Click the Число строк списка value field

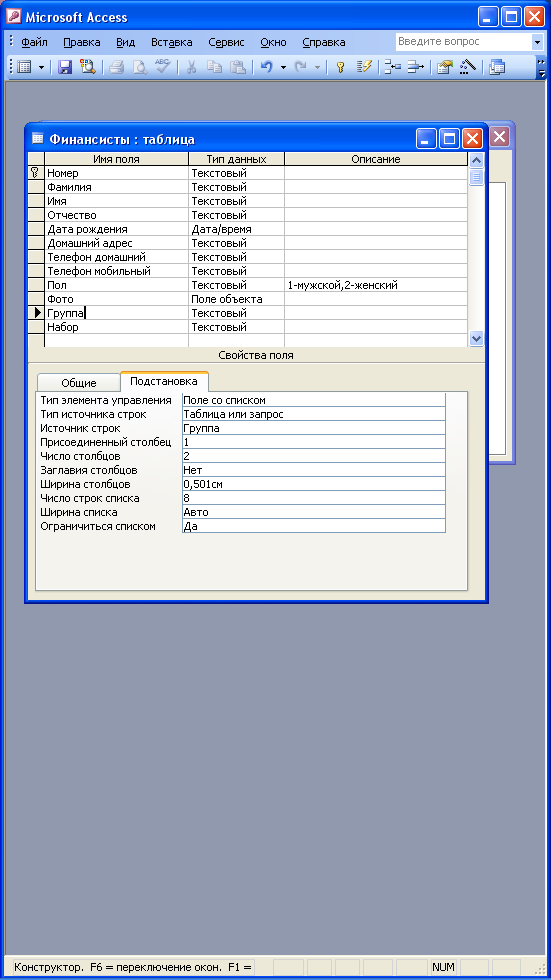click(314, 498)
